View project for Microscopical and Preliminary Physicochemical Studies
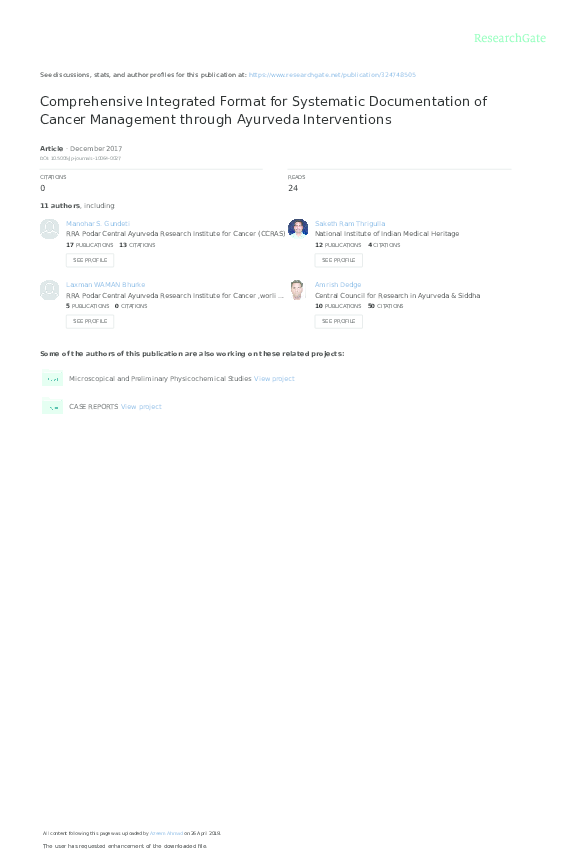 pos(274,379)
